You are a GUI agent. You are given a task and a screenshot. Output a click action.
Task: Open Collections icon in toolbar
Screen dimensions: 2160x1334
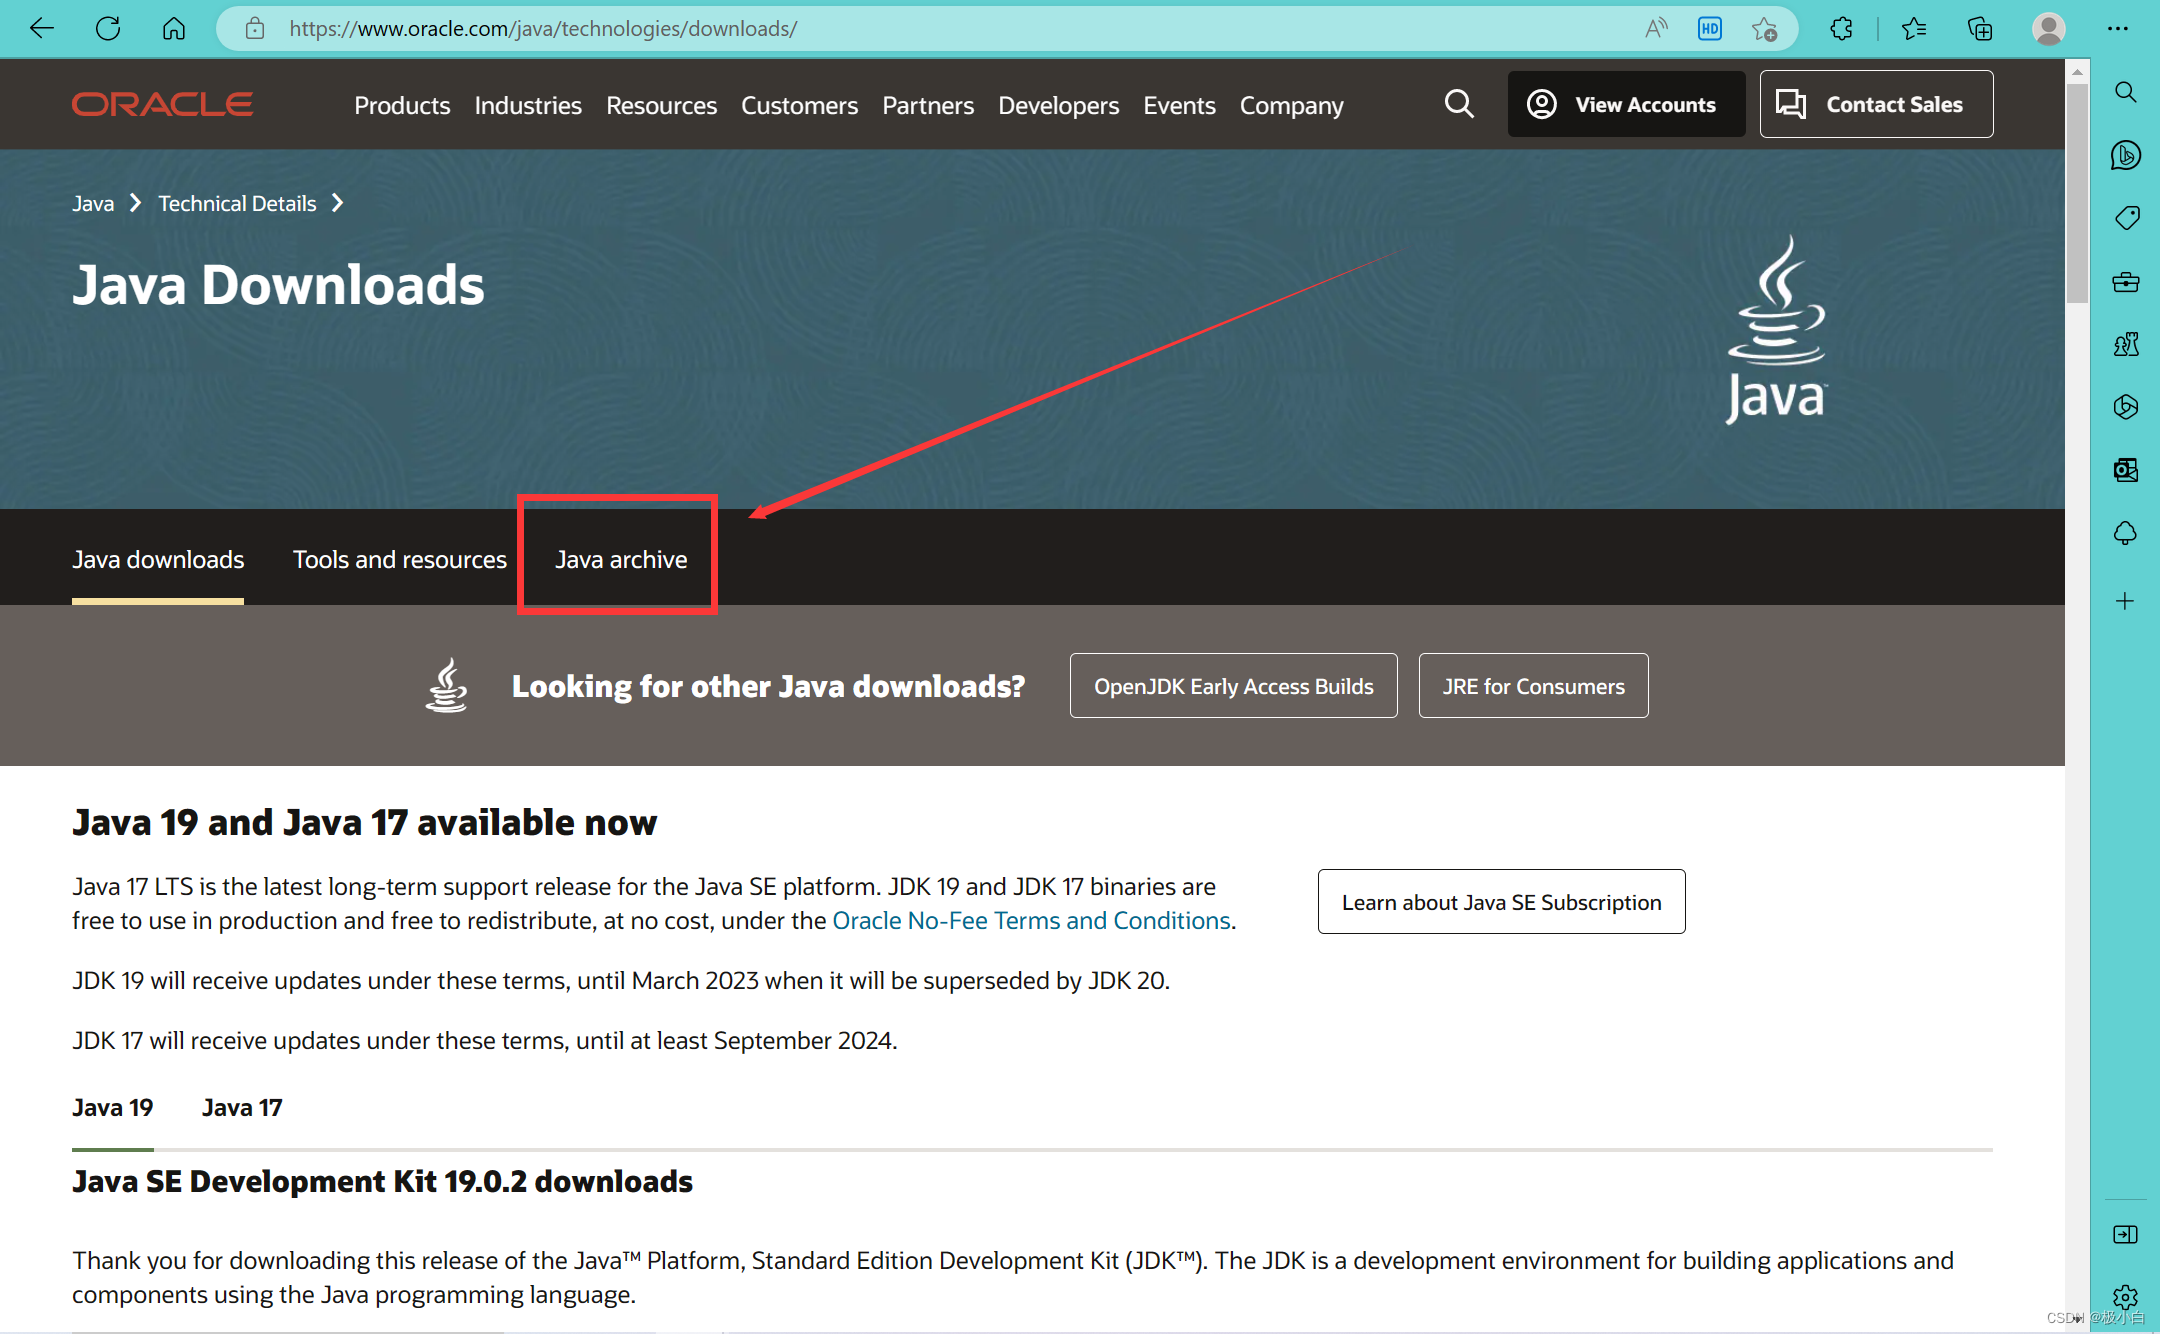[x=1980, y=28]
